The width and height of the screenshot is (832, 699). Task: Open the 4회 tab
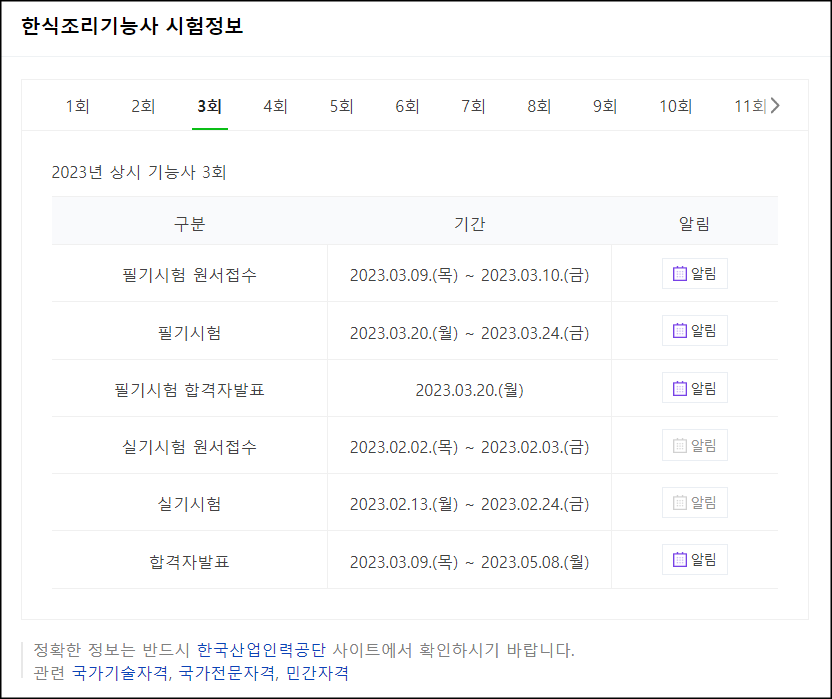pyautogui.click(x=275, y=106)
